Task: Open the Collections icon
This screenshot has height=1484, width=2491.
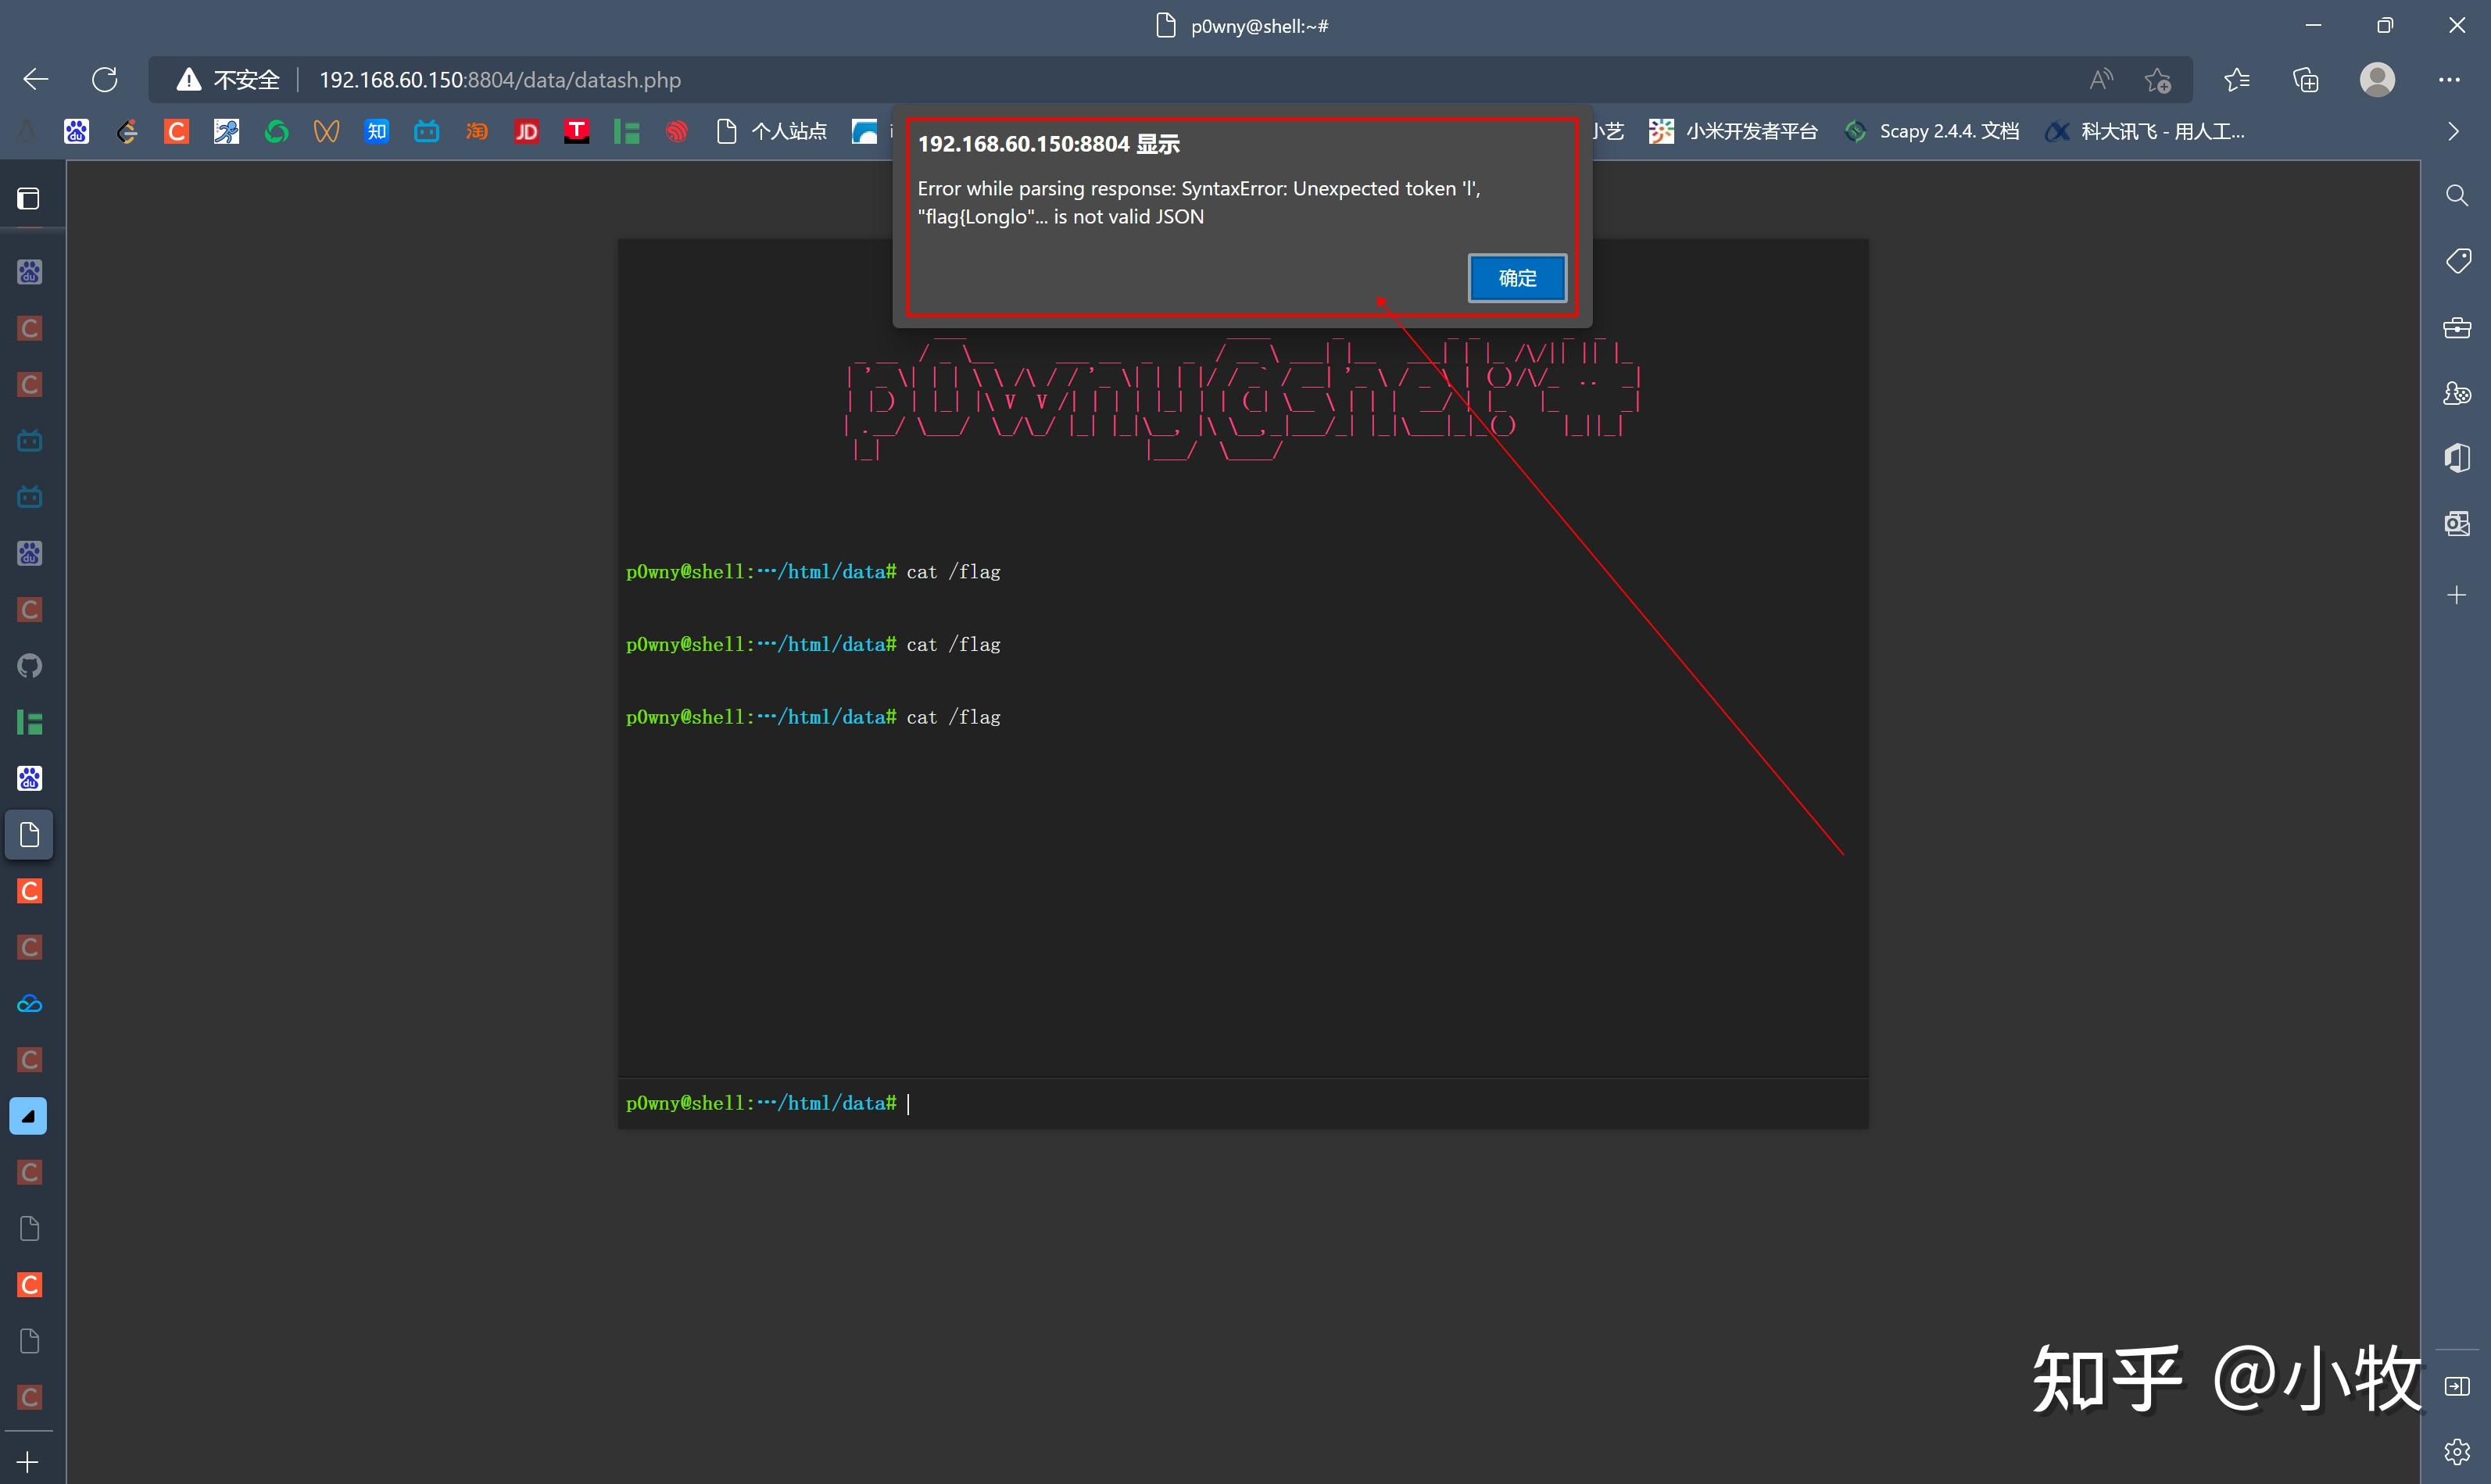Action: 2305,80
